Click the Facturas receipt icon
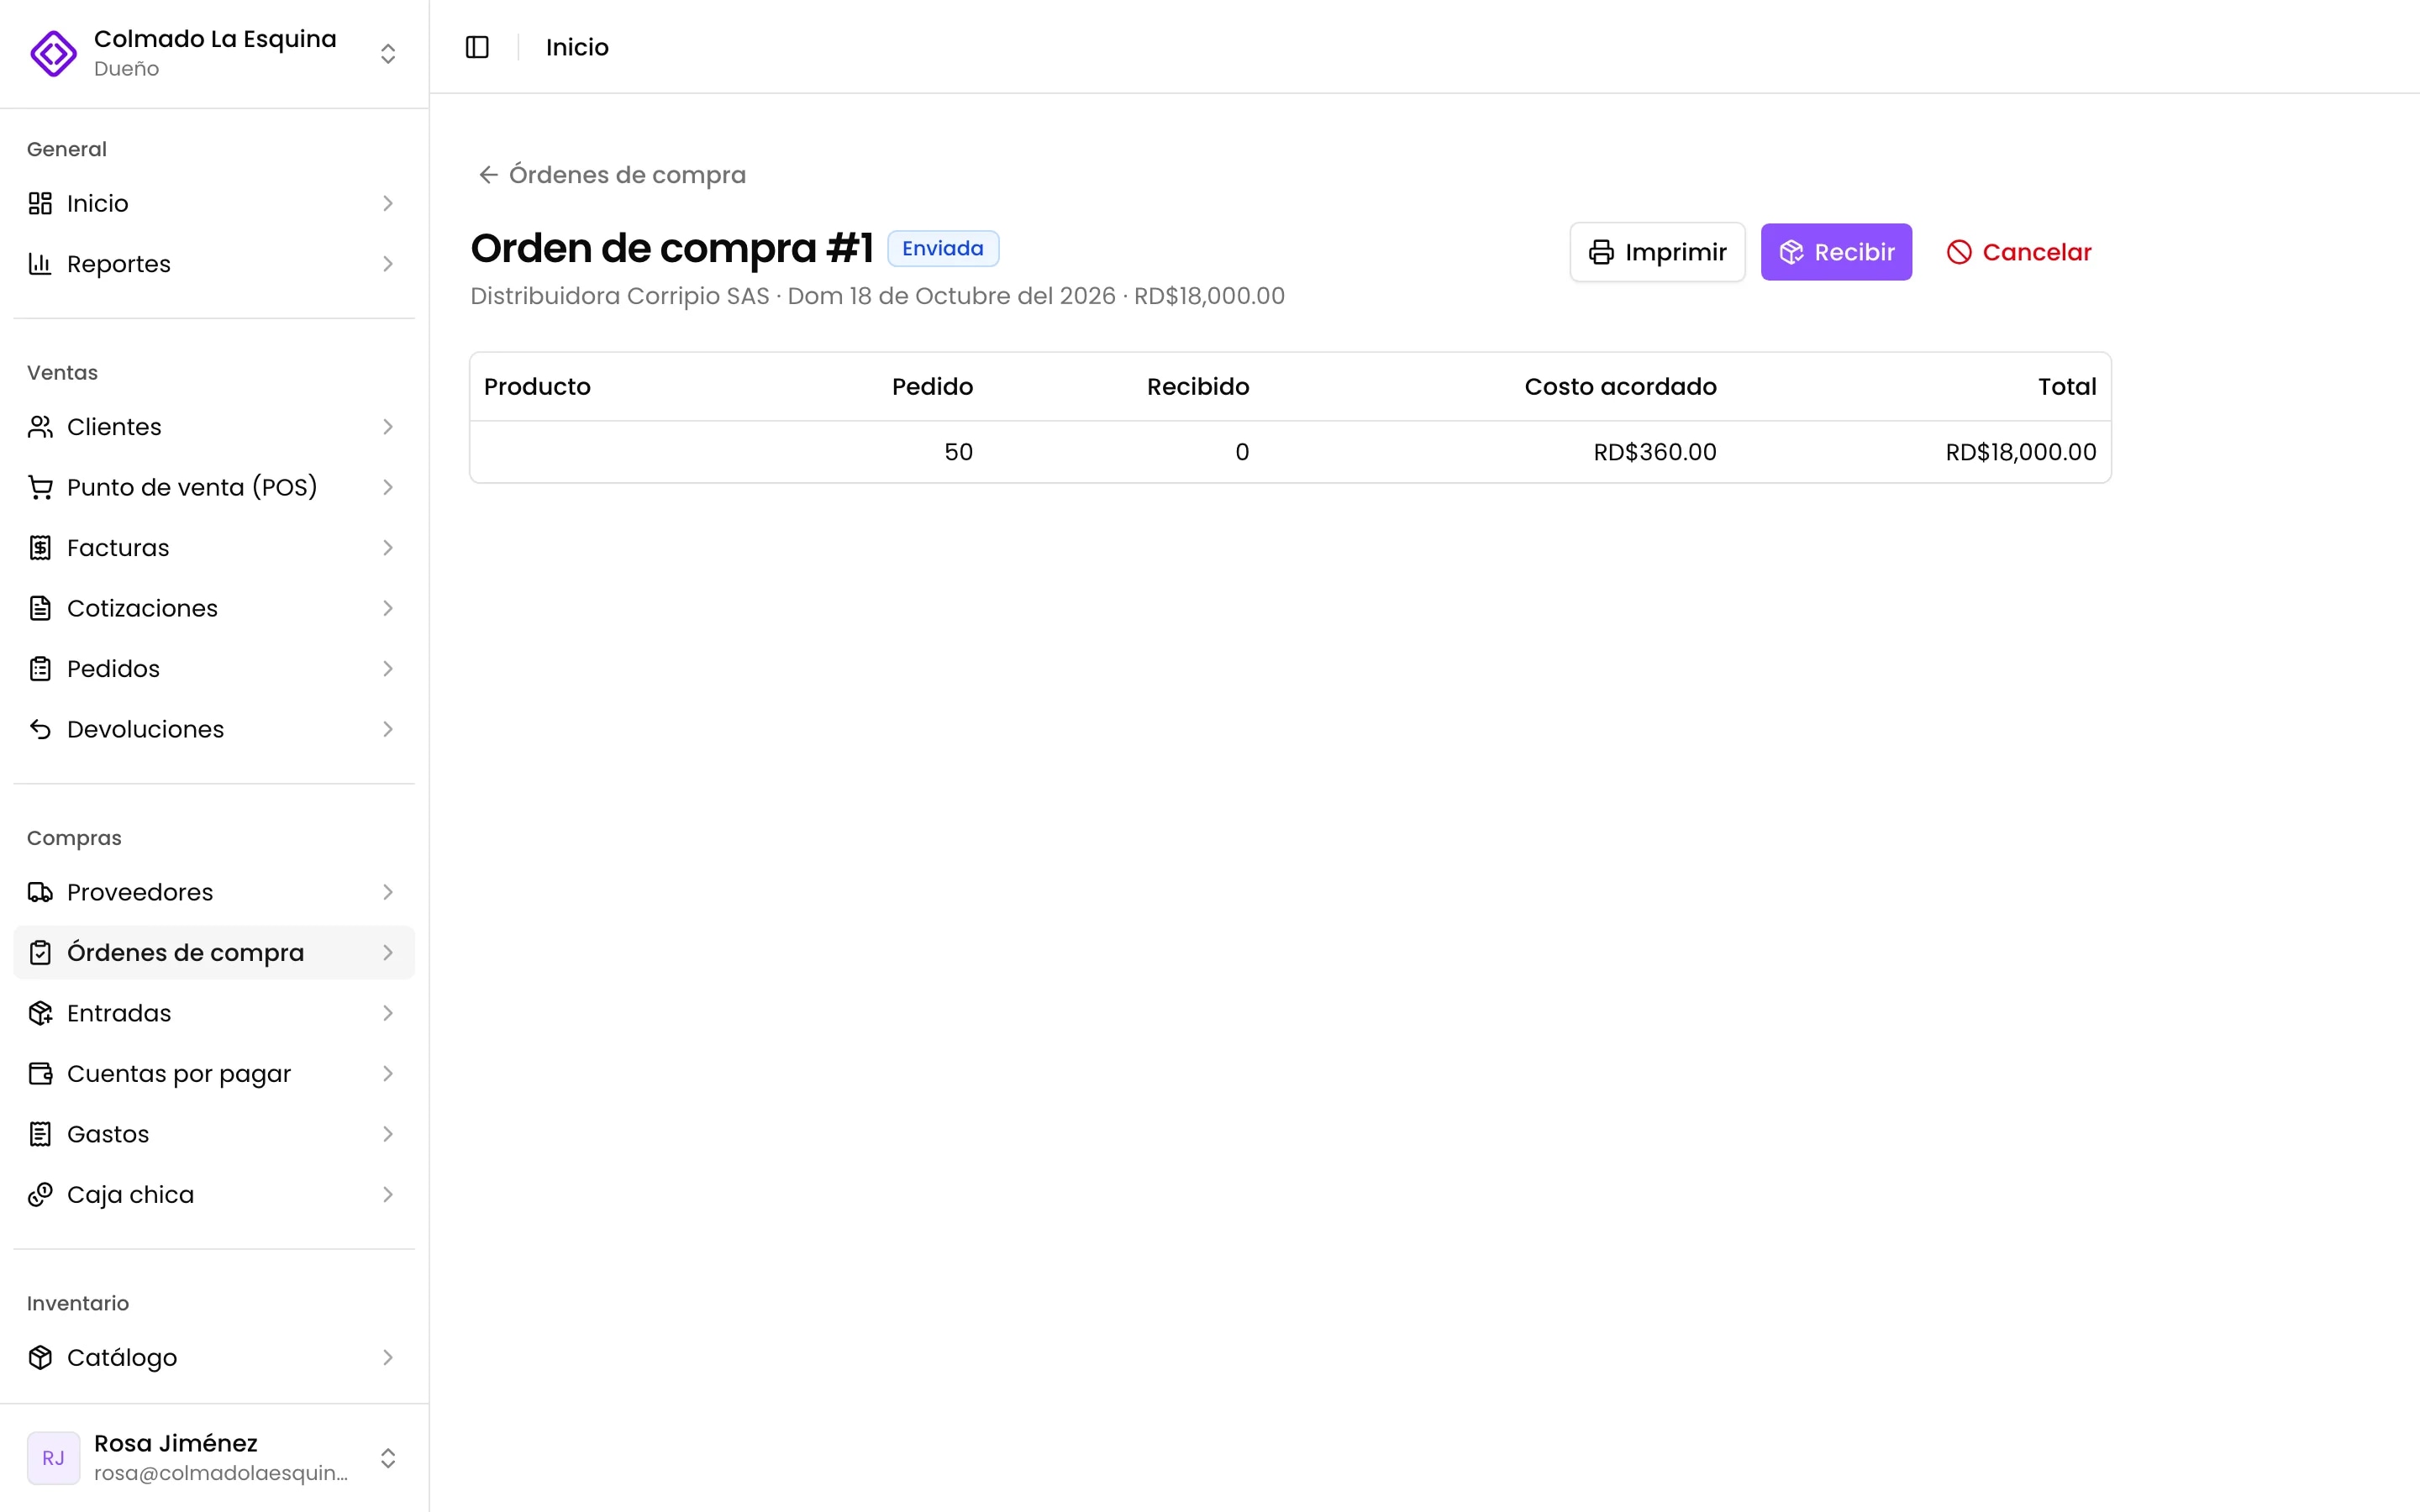The height and width of the screenshot is (1512, 2420). pyautogui.click(x=40, y=548)
